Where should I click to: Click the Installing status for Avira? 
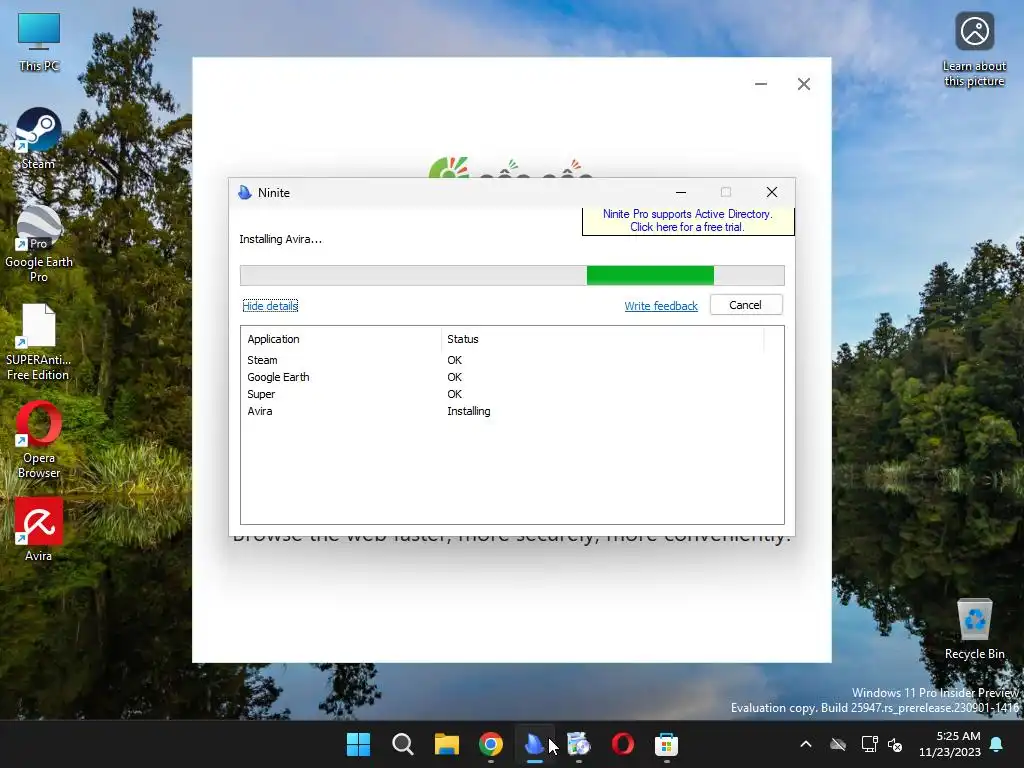(x=469, y=411)
